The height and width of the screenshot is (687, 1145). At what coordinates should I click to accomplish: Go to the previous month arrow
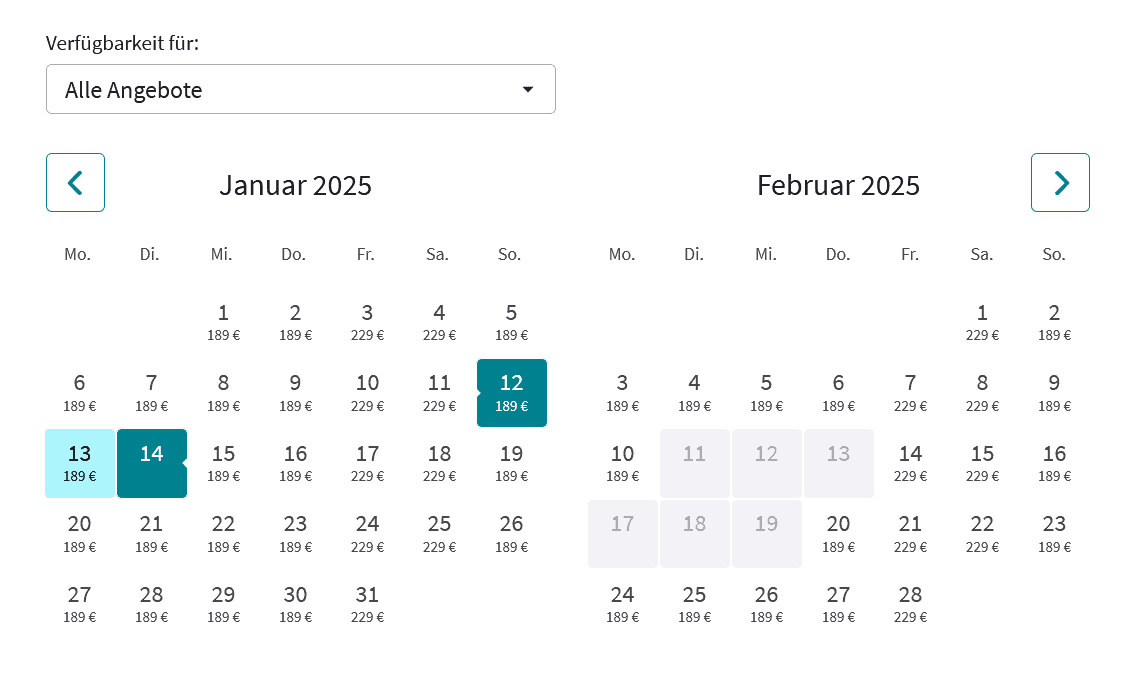point(75,182)
